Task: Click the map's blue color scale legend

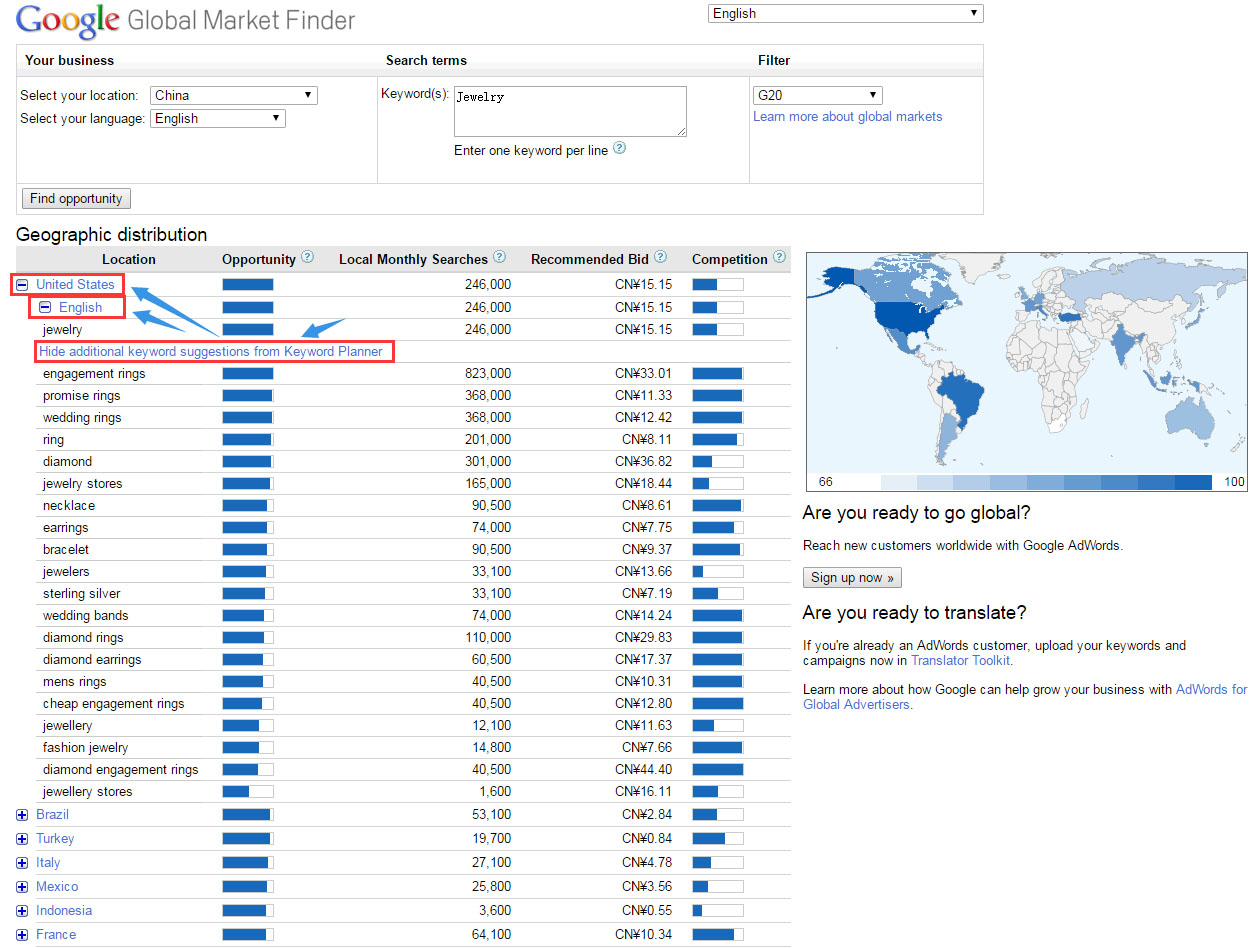Action: 1046,482
